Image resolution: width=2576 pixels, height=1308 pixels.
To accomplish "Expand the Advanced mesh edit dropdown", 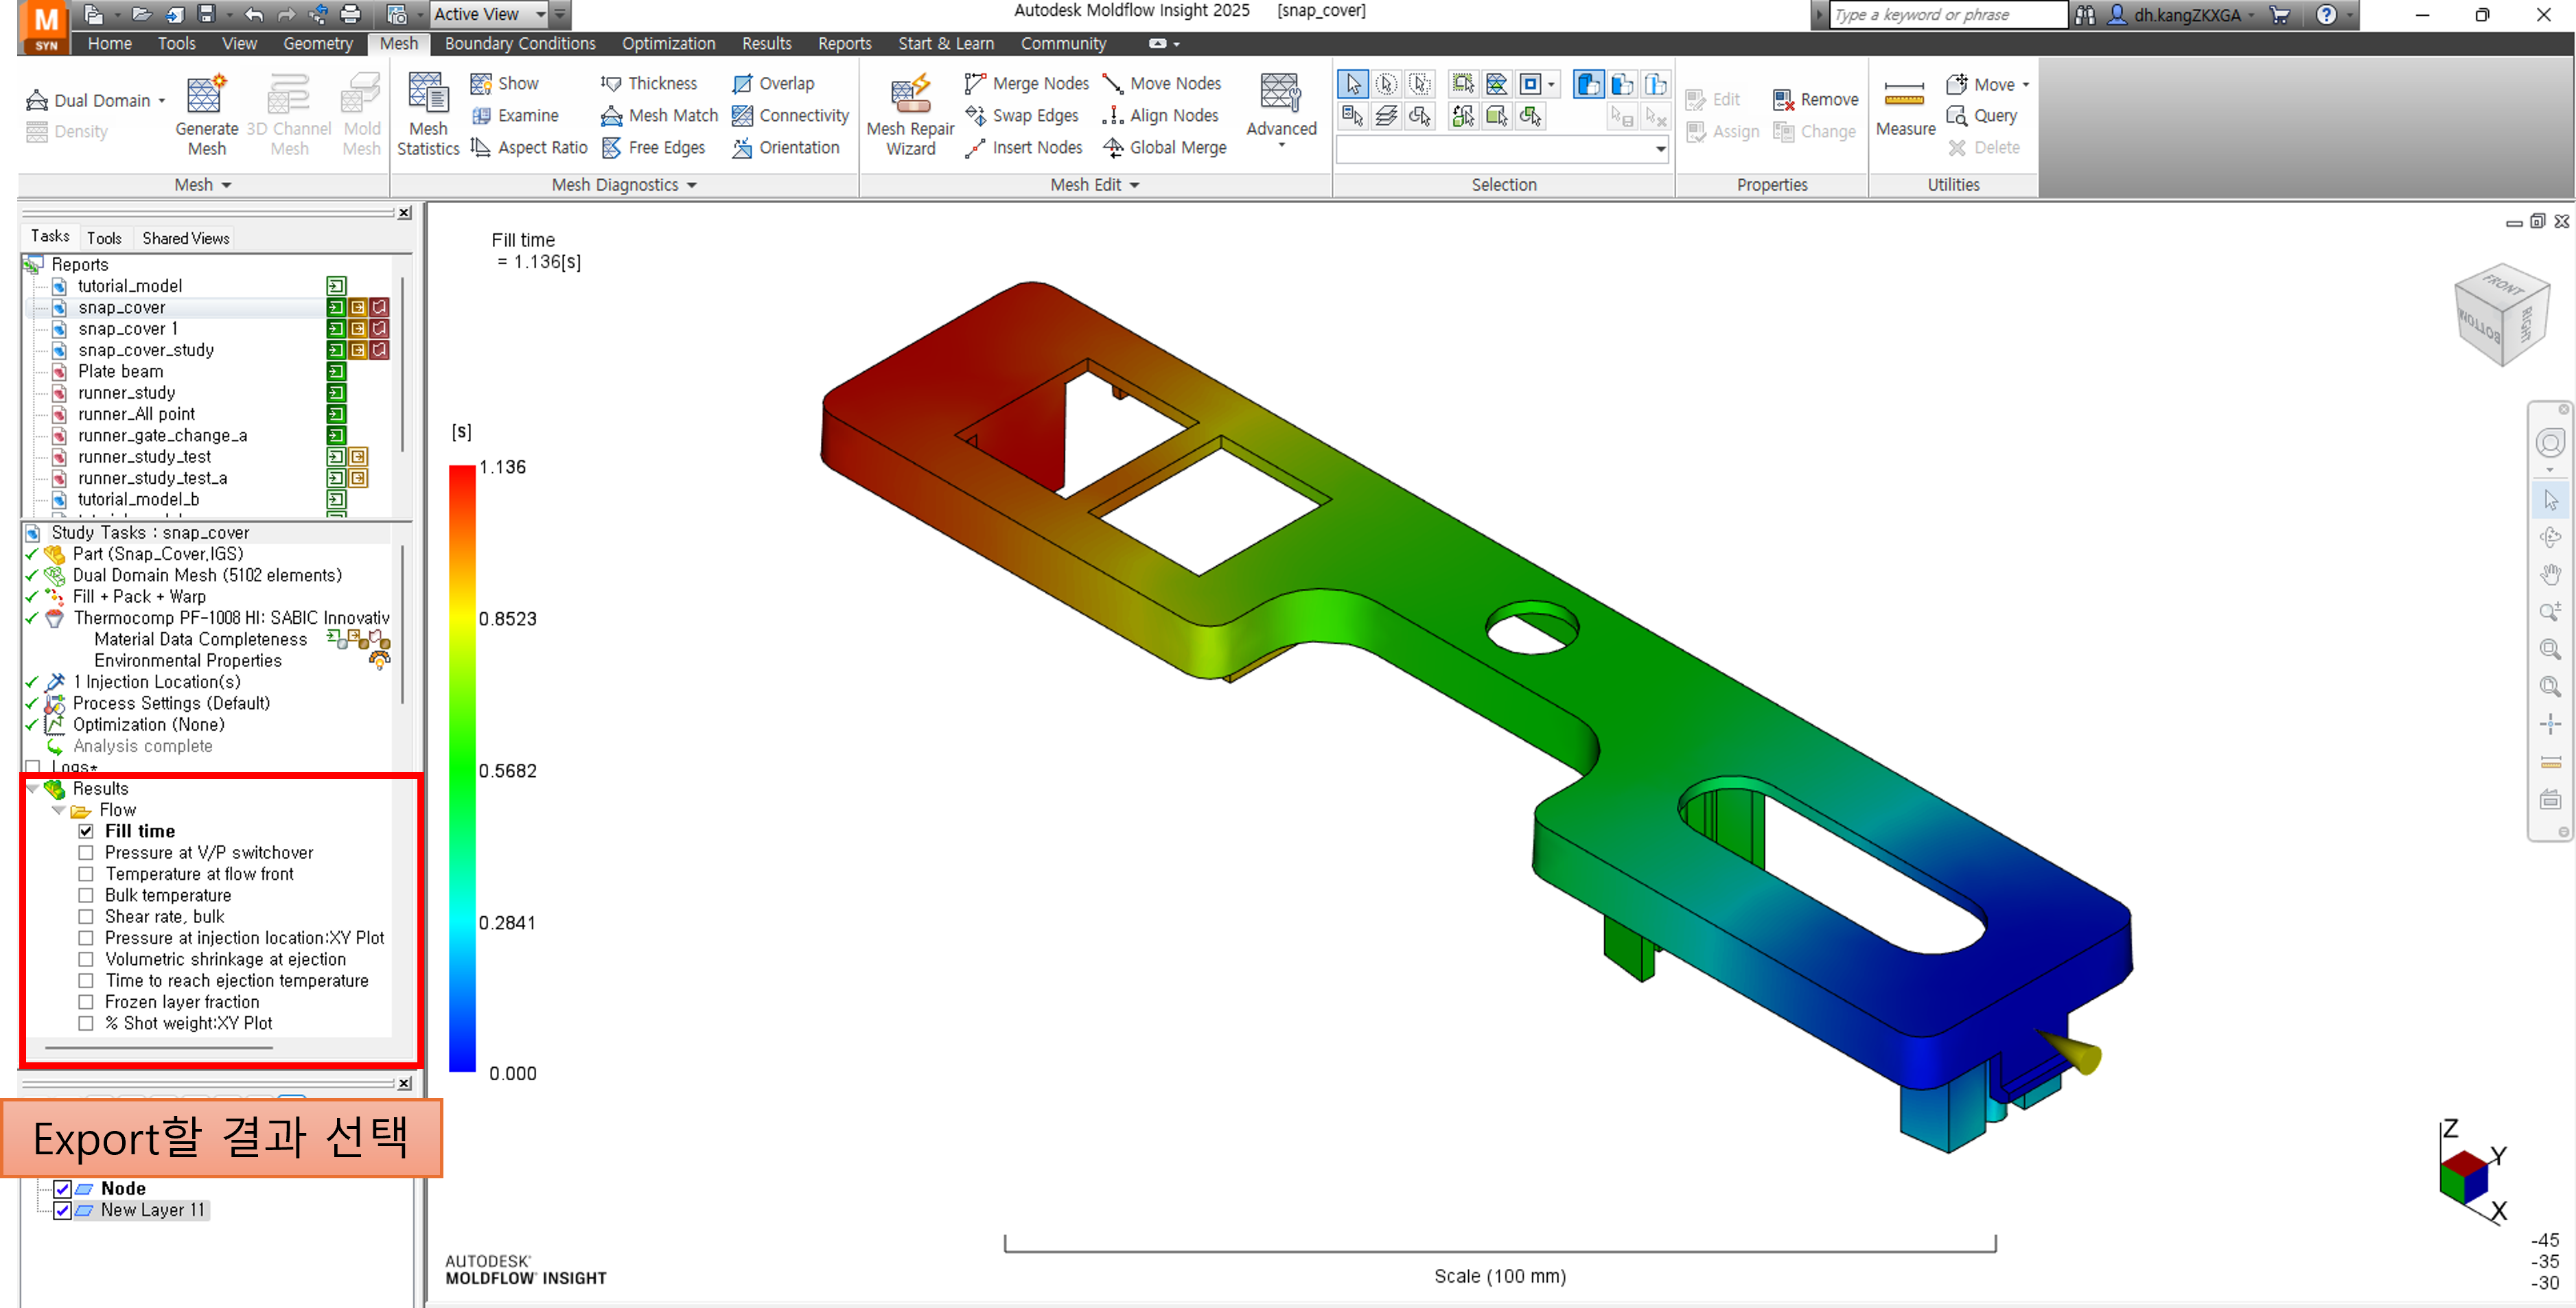I will coord(1281,146).
